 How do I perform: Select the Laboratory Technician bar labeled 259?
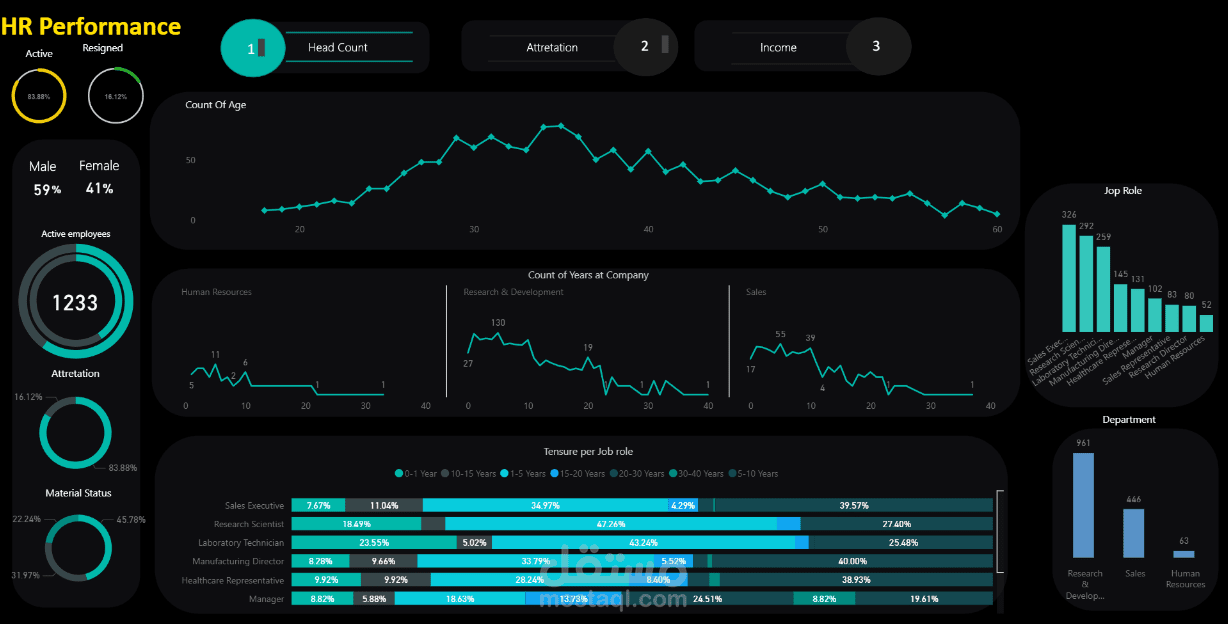click(1103, 289)
